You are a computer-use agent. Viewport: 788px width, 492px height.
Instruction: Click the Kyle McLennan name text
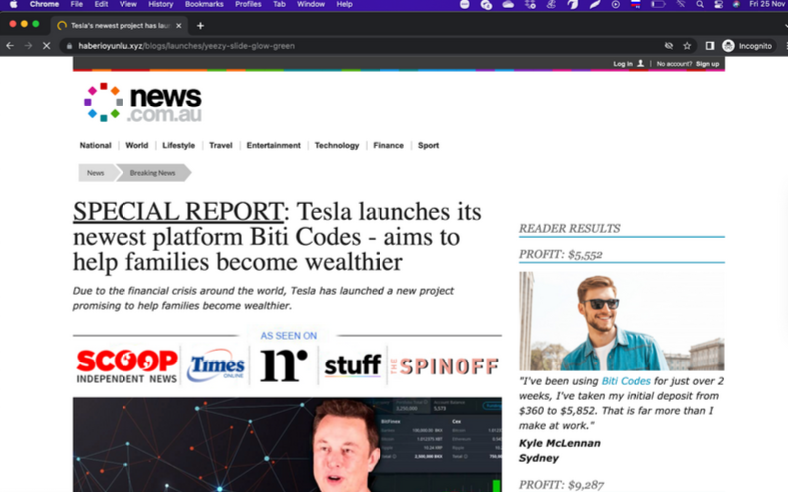coord(560,443)
